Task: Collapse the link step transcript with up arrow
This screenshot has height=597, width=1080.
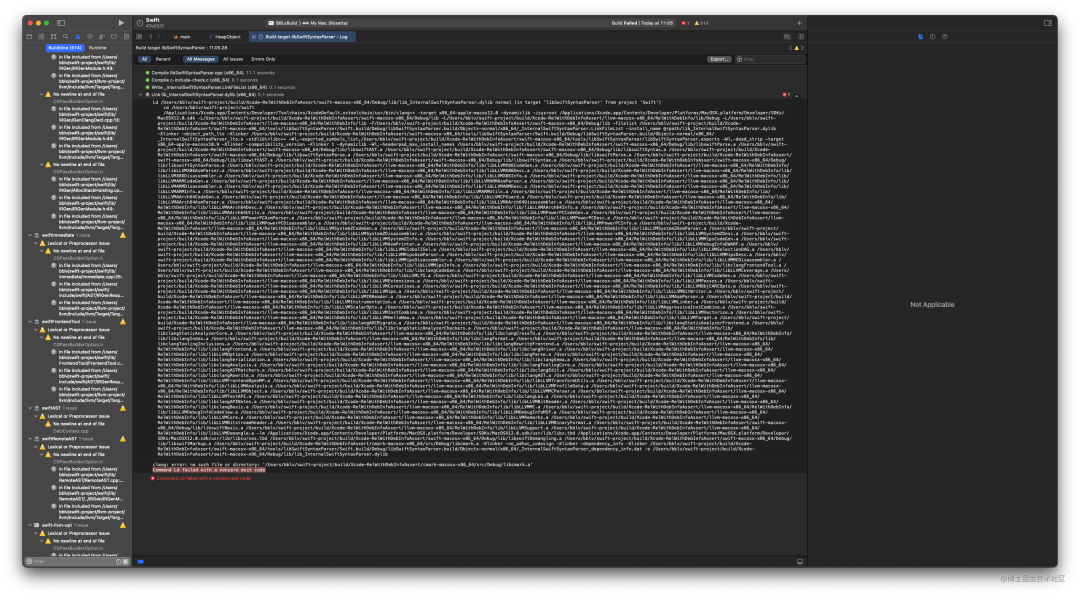Action: pos(797,95)
